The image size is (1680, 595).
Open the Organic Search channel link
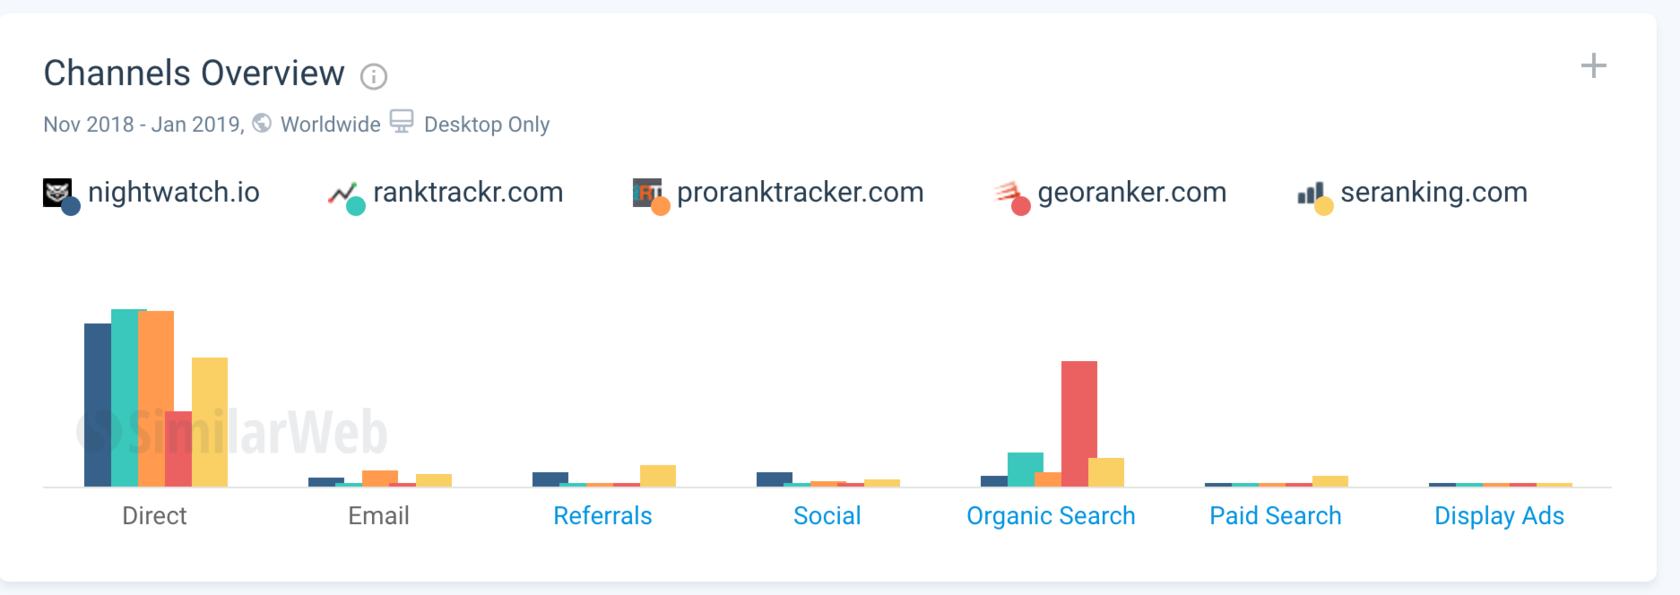pyautogui.click(x=1050, y=516)
